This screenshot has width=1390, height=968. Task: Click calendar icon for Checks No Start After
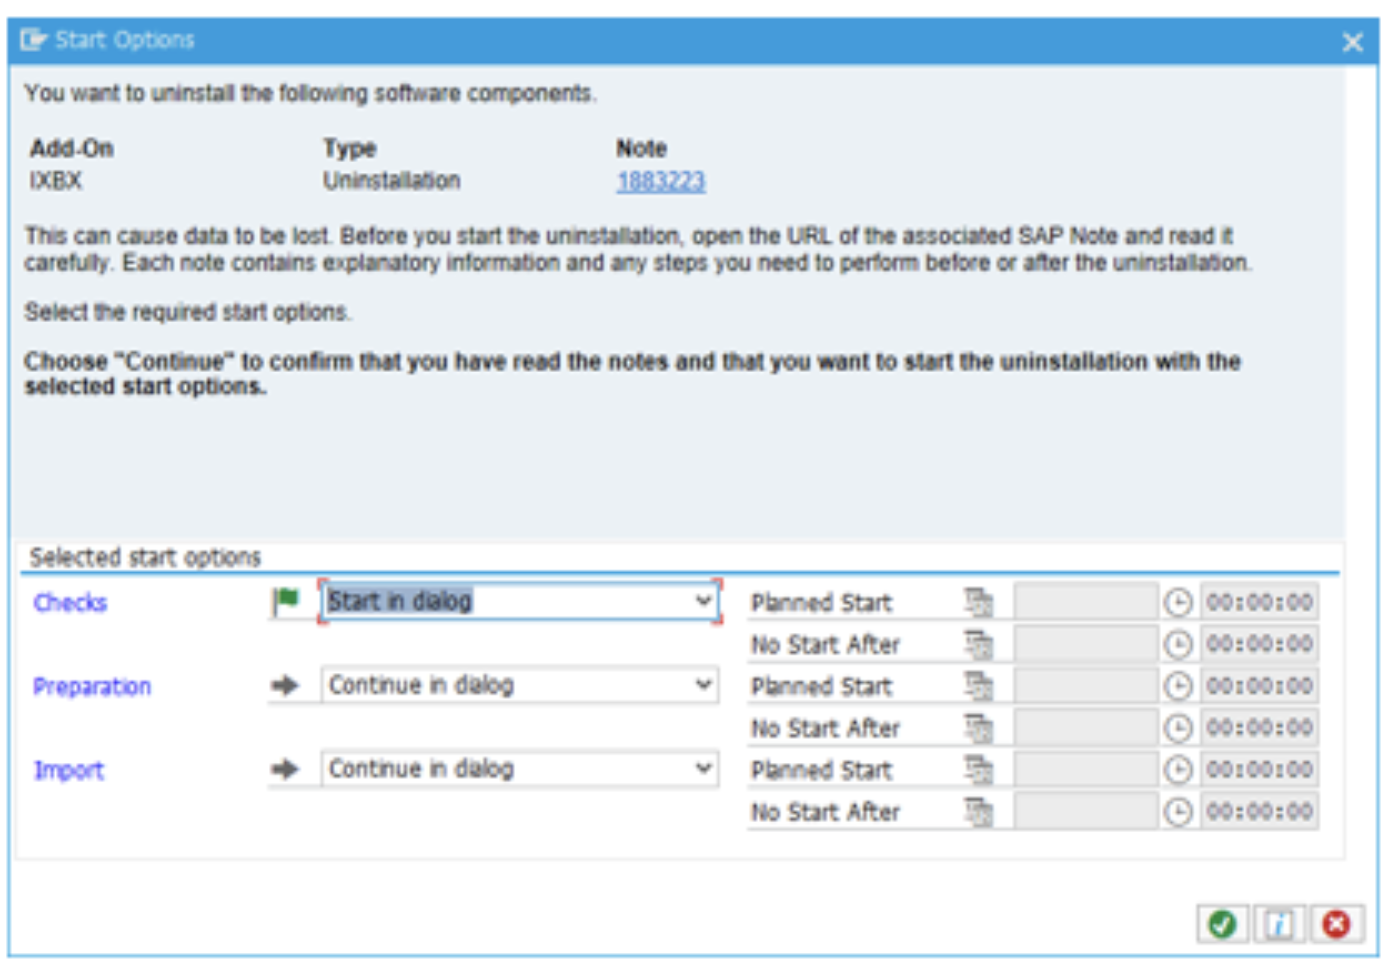[x=978, y=645]
